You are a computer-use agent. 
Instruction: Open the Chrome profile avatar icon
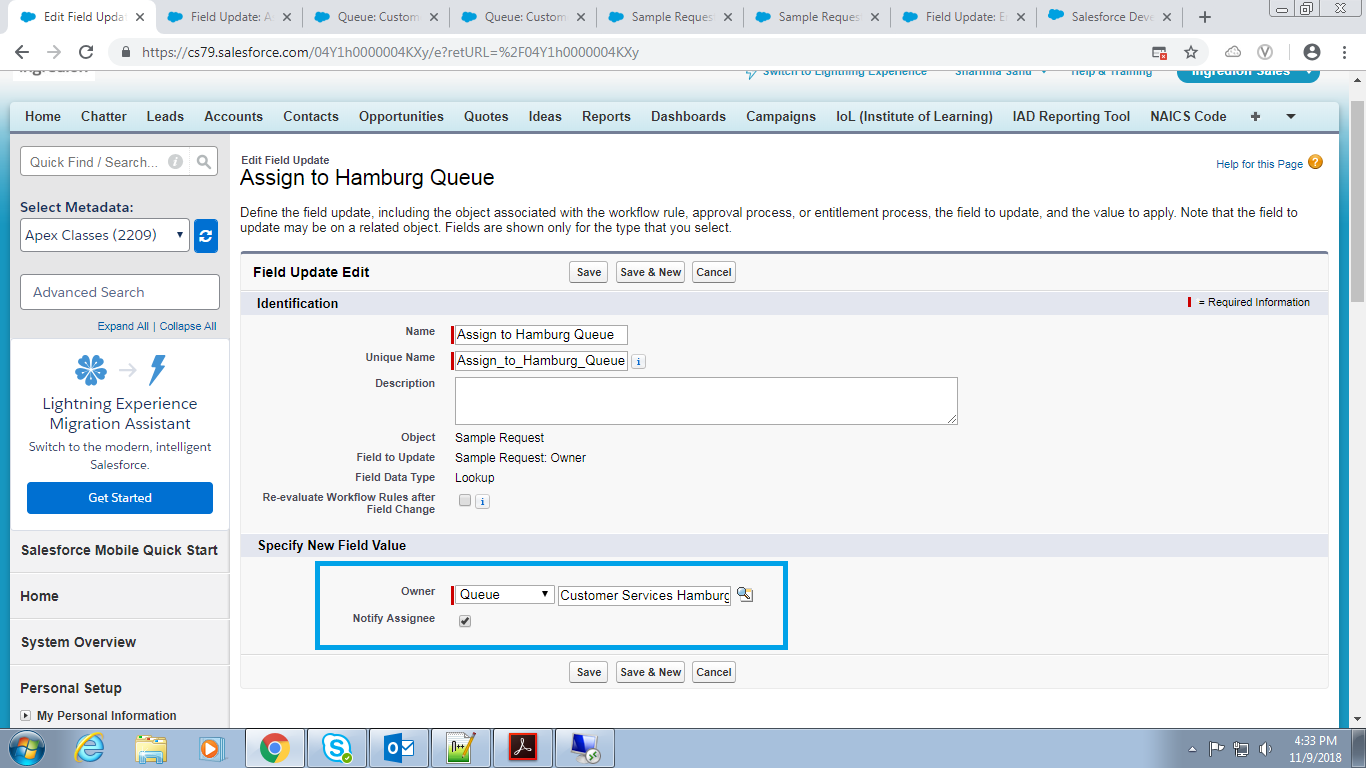[1312, 52]
